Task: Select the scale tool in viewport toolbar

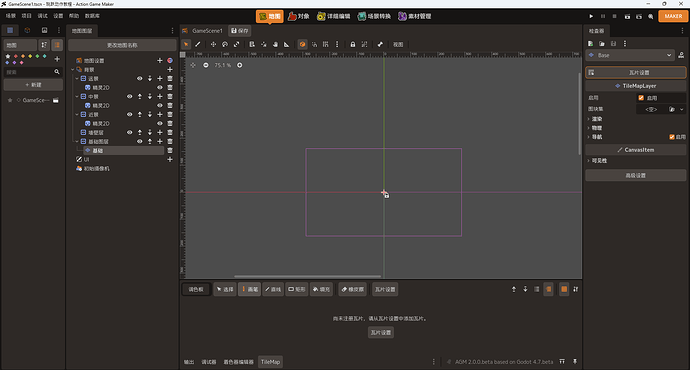Action: pyautogui.click(x=236, y=44)
